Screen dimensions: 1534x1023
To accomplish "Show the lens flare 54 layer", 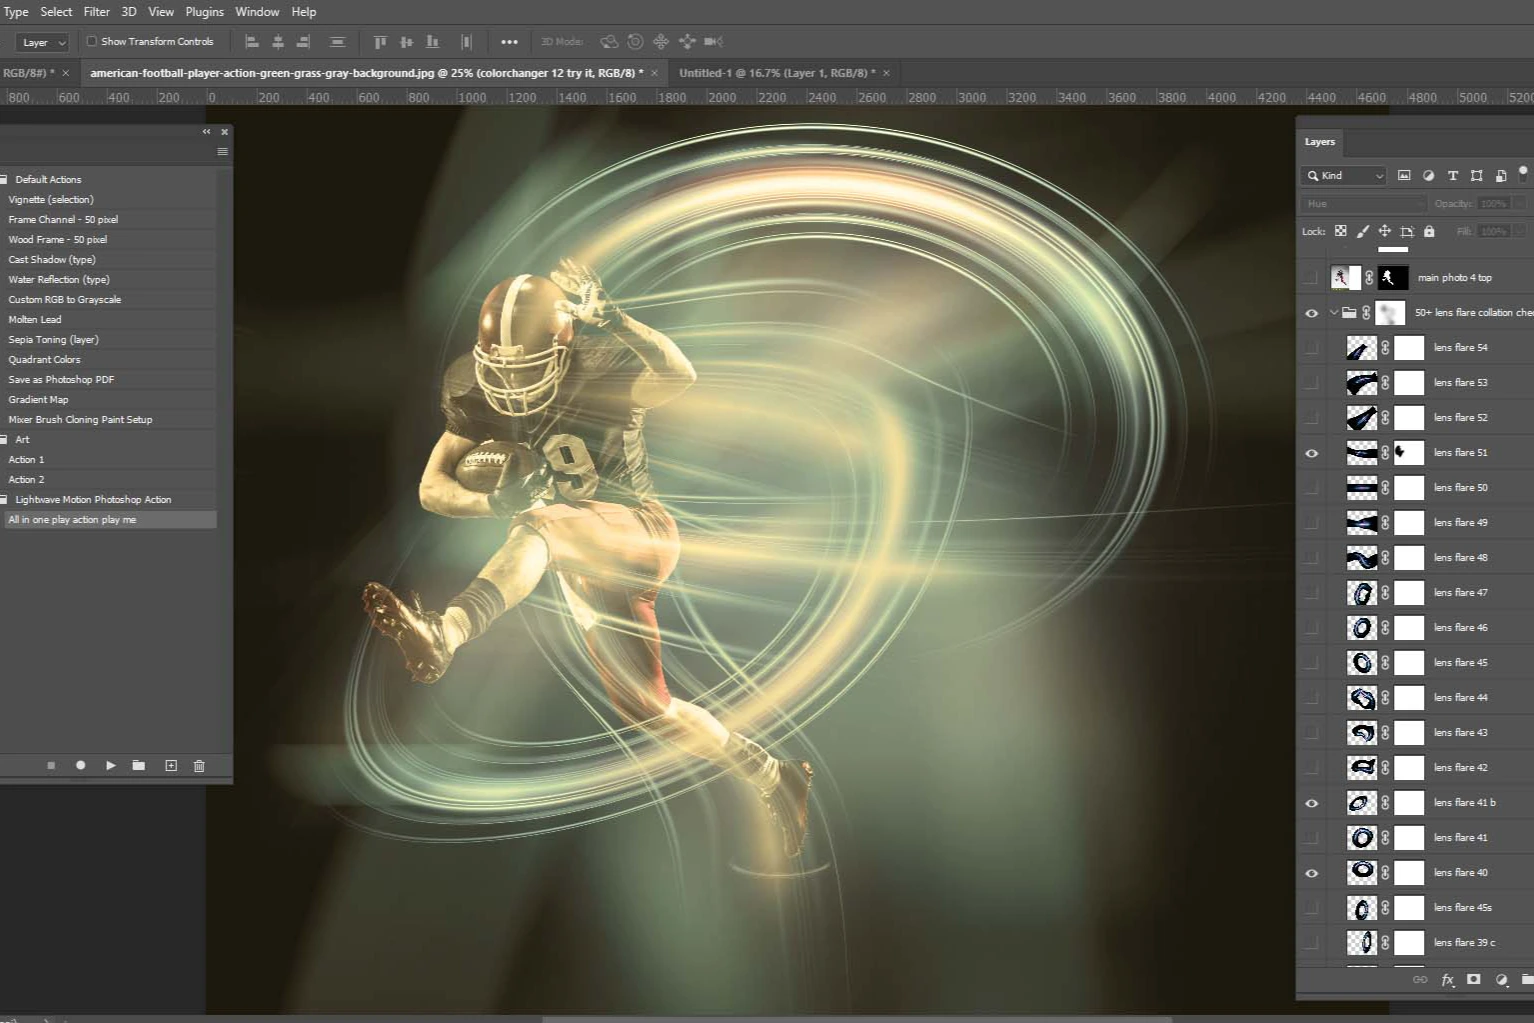I will pos(1311,347).
